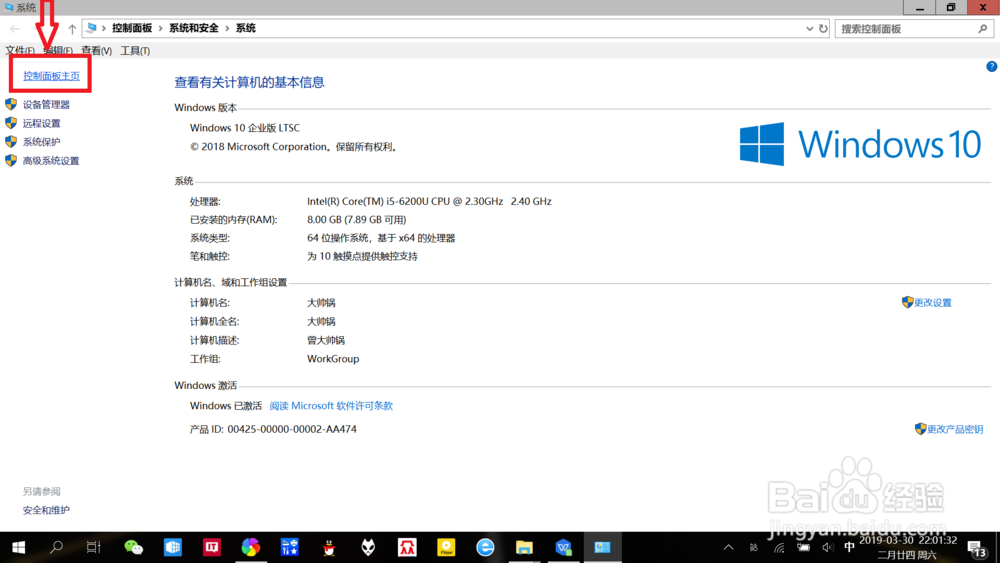
Task: Open Action Center notifications showing 13
Action: click(977, 548)
